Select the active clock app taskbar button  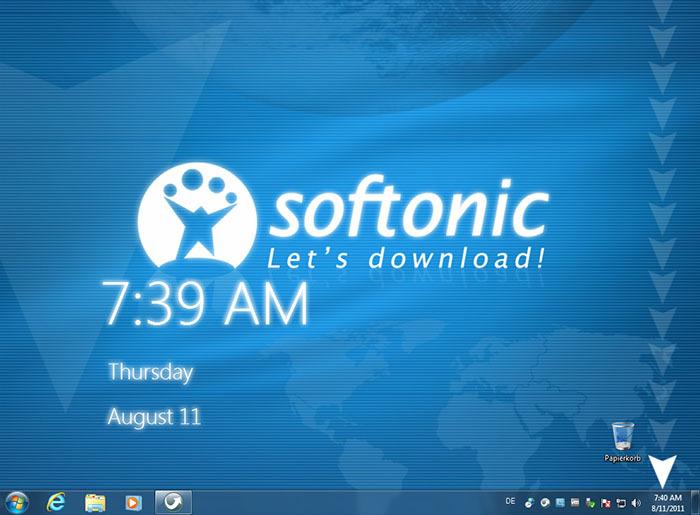[x=173, y=503]
